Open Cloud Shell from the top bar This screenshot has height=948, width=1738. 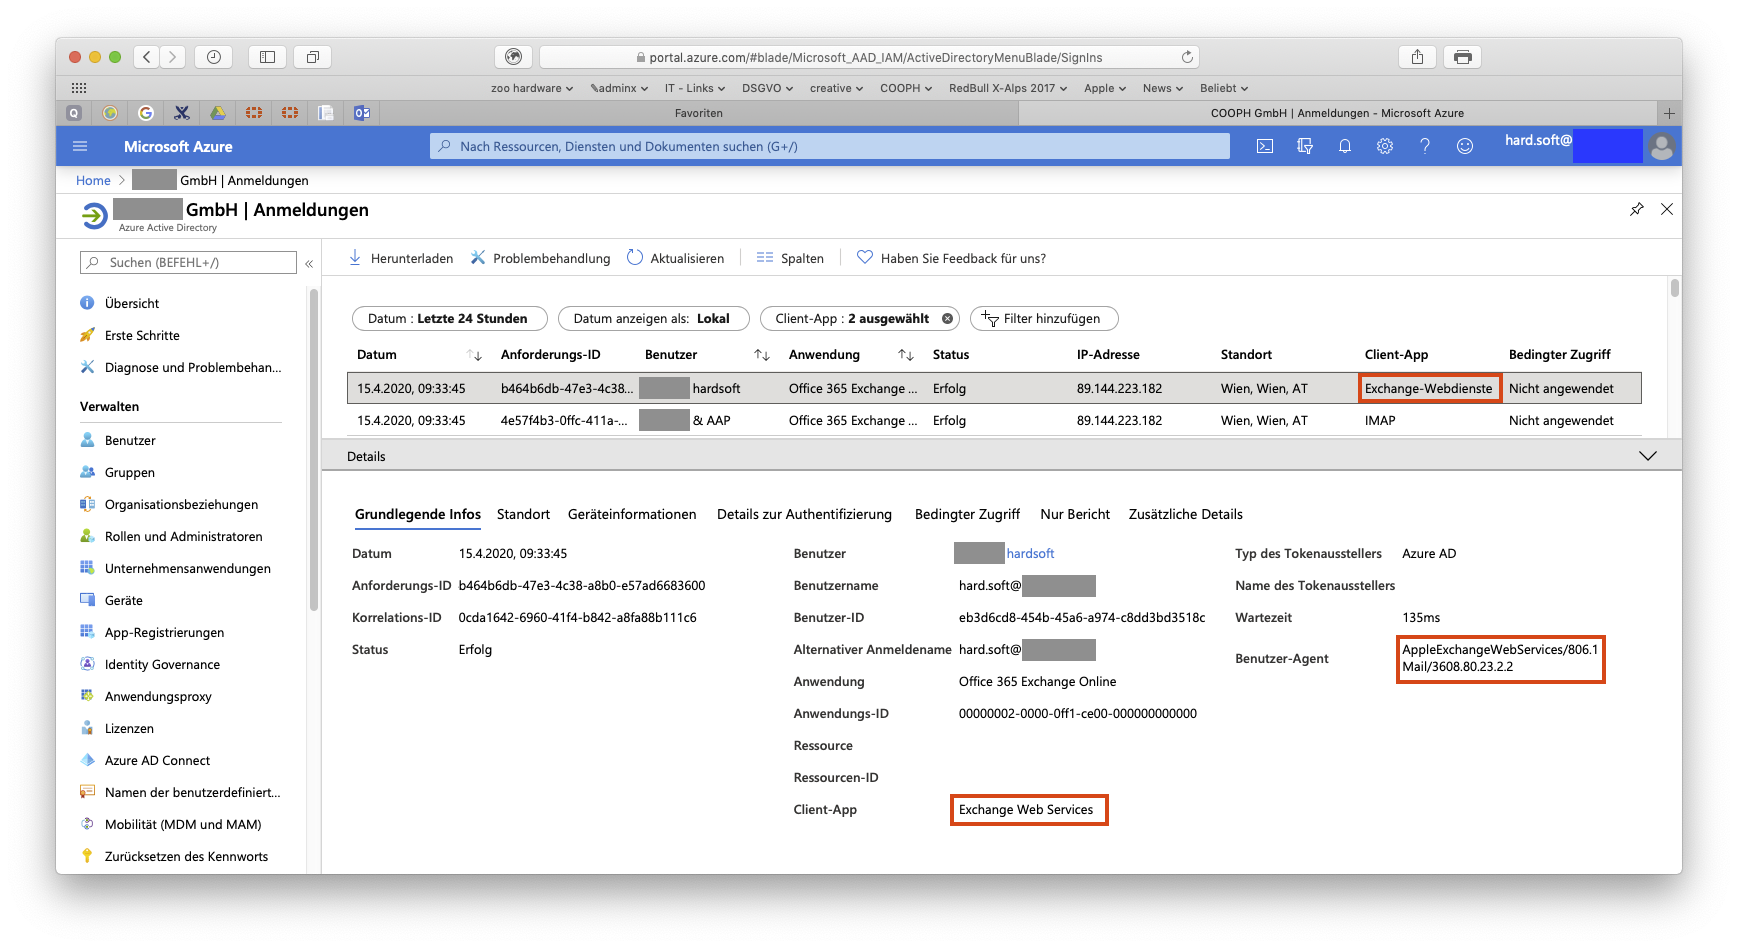[1264, 146]
